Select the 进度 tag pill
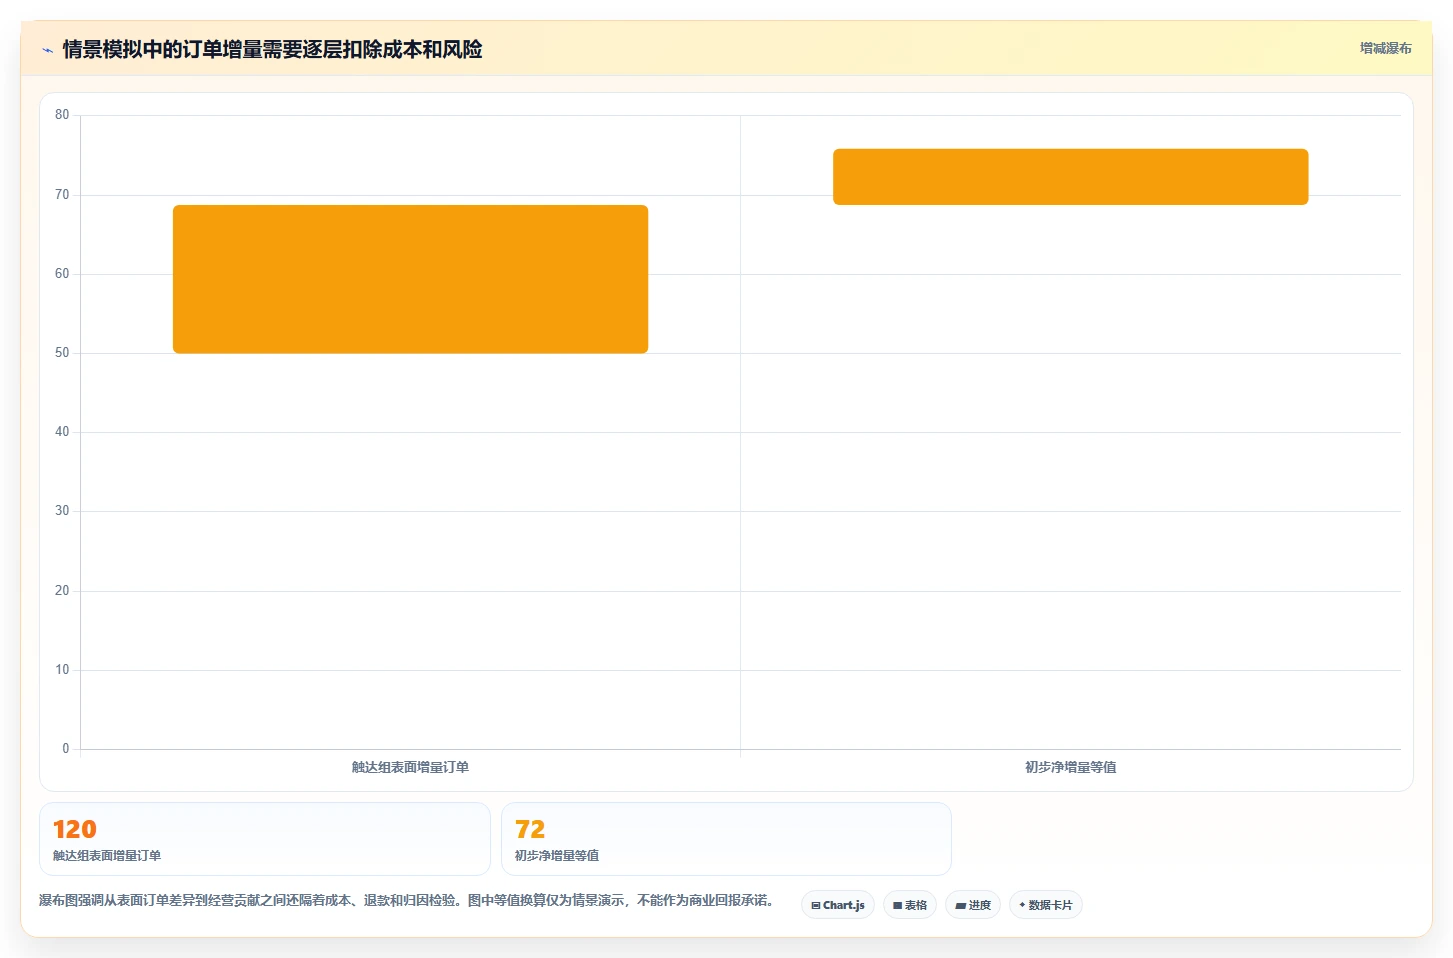This screenshot has height=958, width=1453. [x=973, y=905]
